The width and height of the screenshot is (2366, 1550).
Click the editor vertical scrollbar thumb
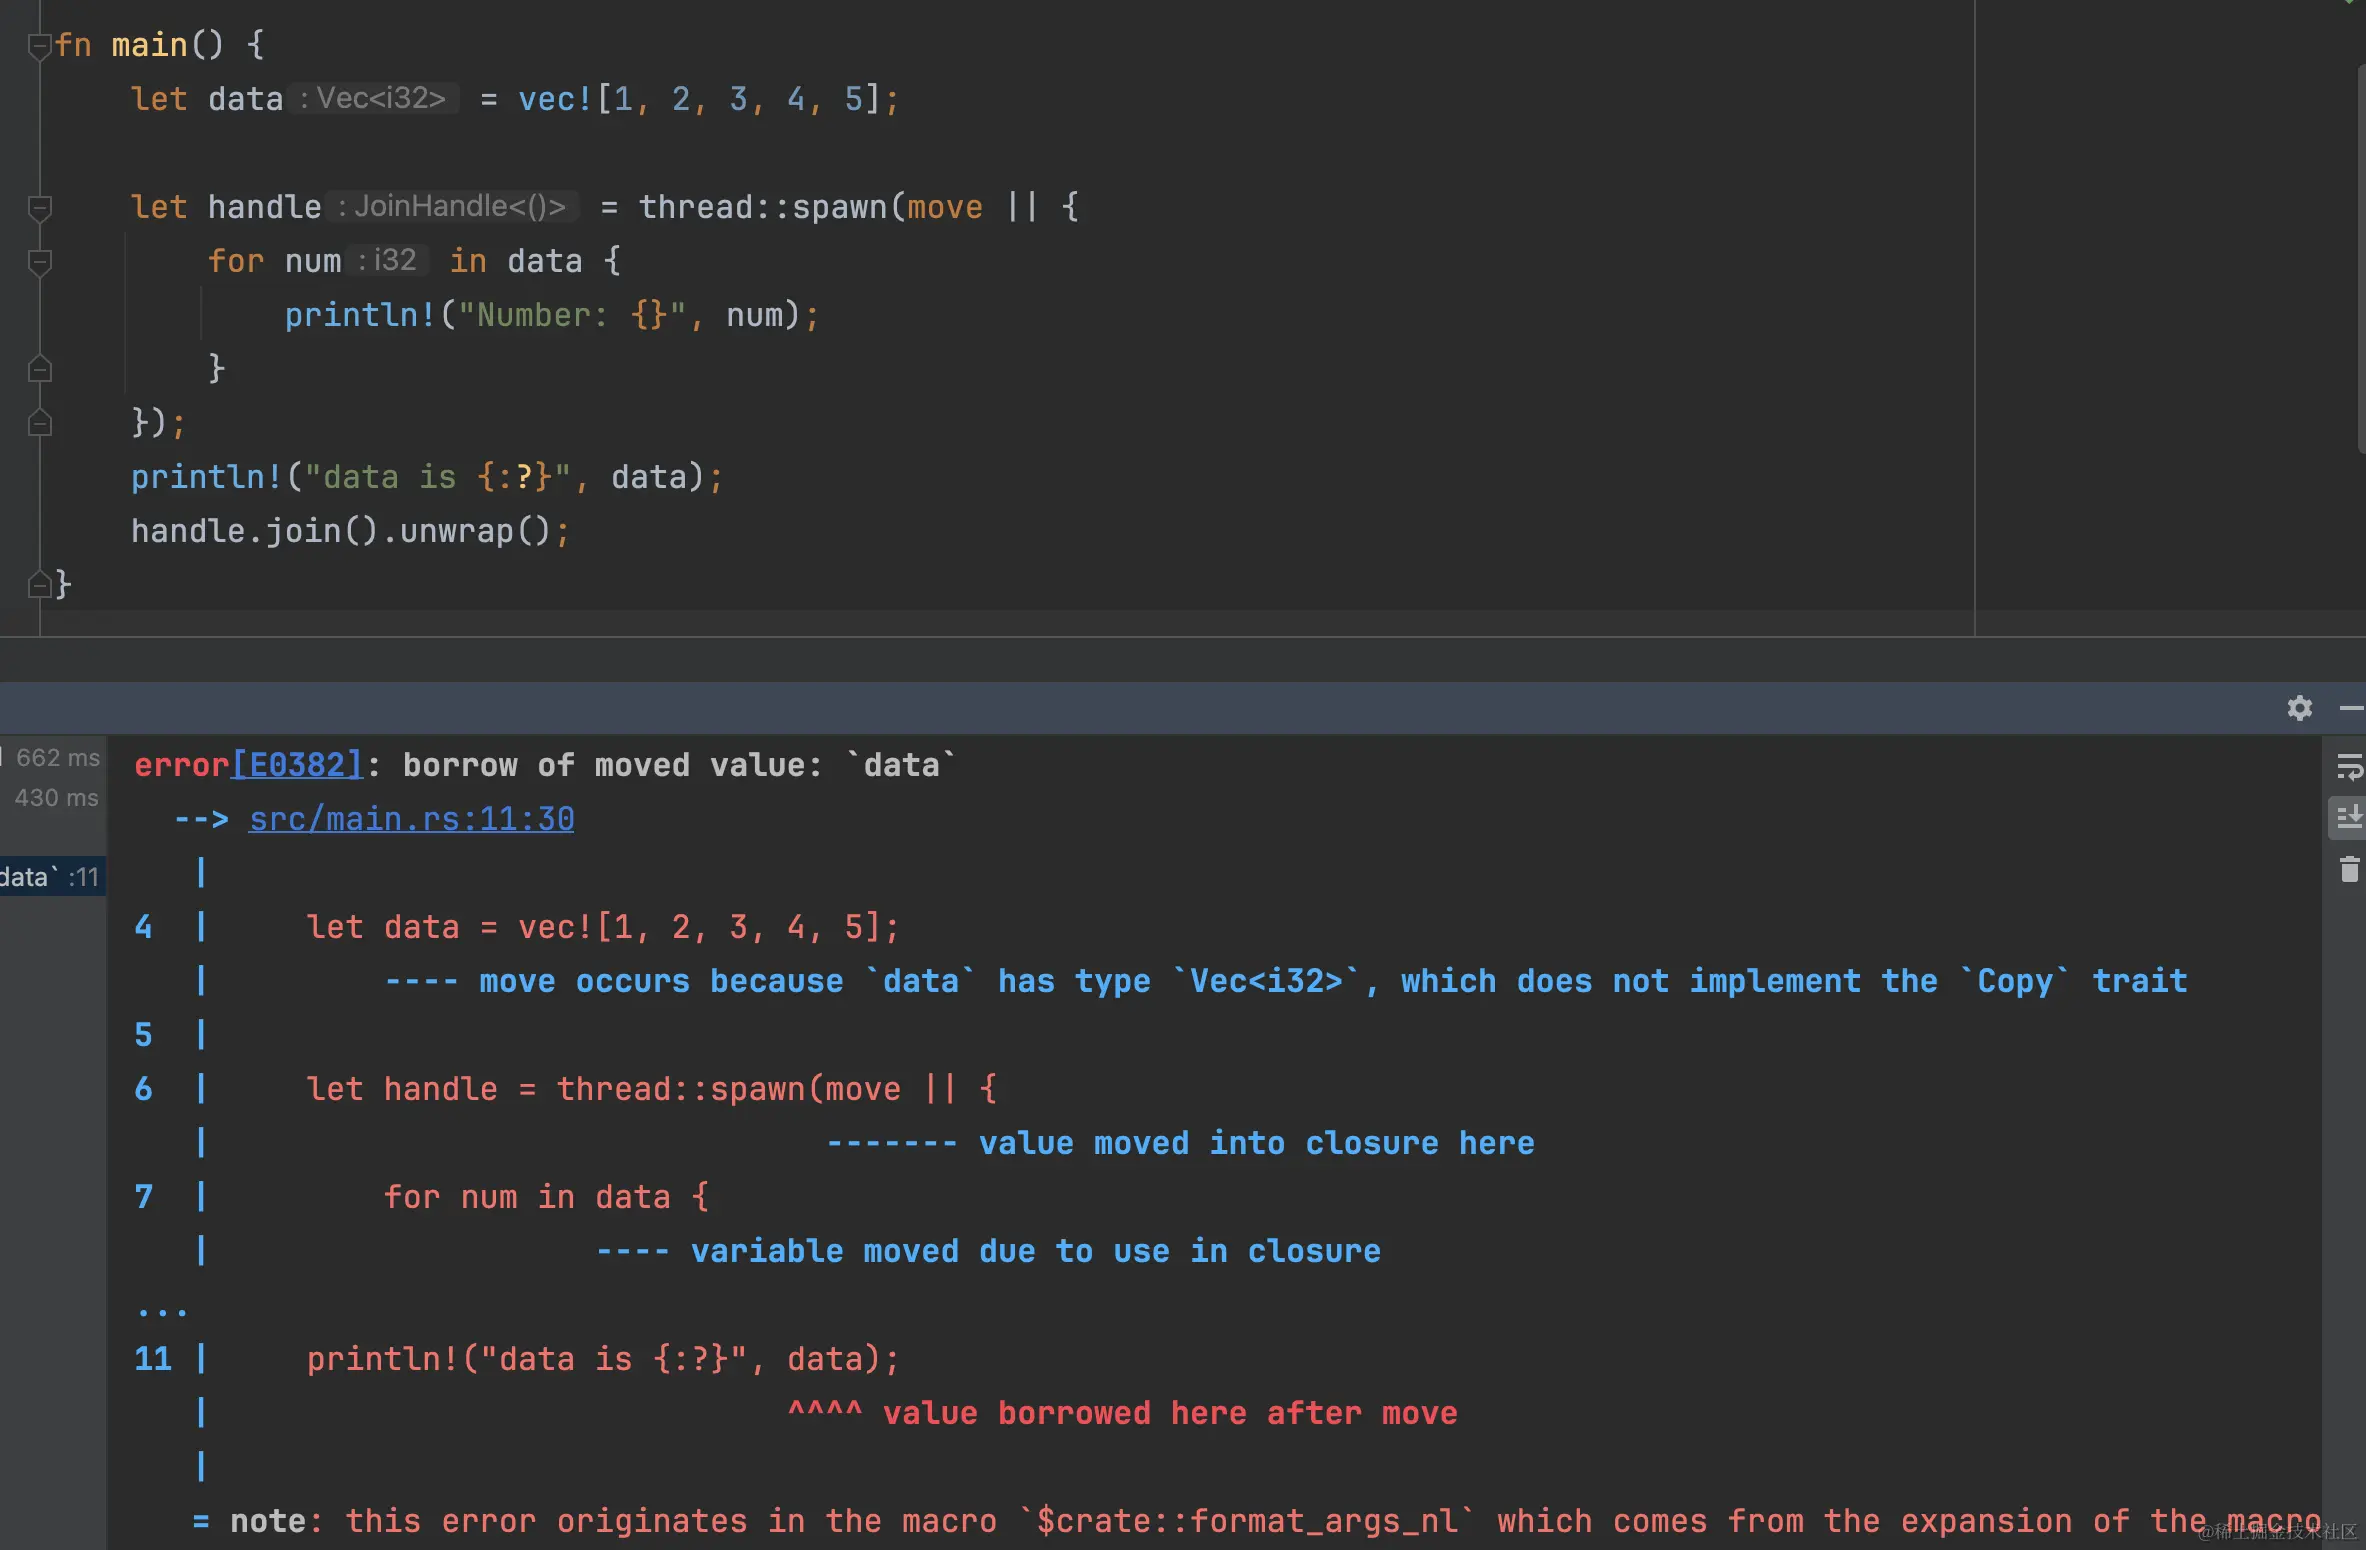2360,260
